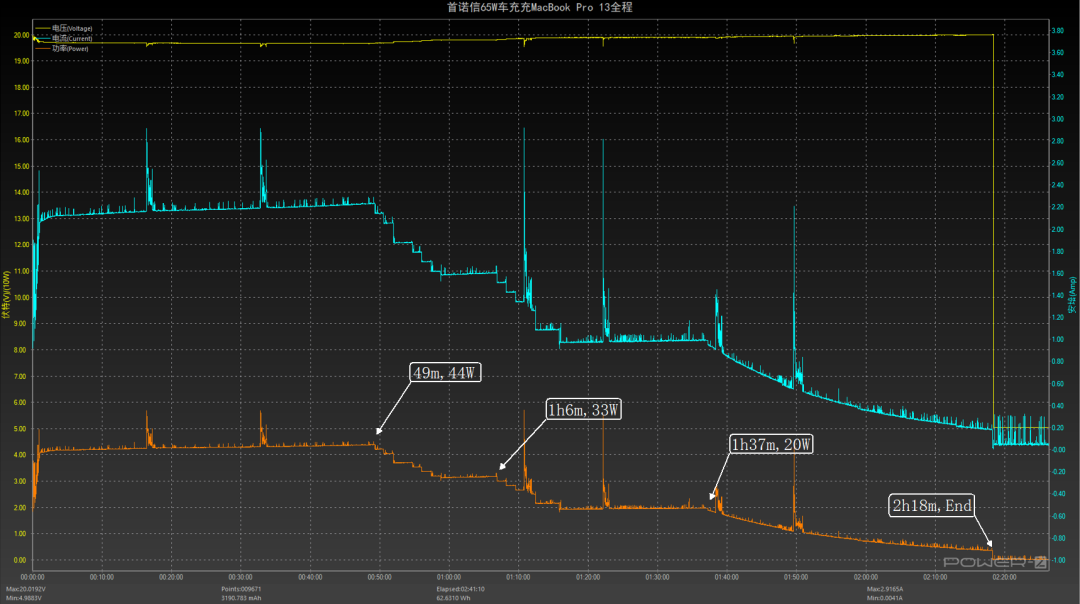Click the 13.00 left axis label
Viewport: 1080px width, 604px height.
pyautogui.click(x=21, y=219)
